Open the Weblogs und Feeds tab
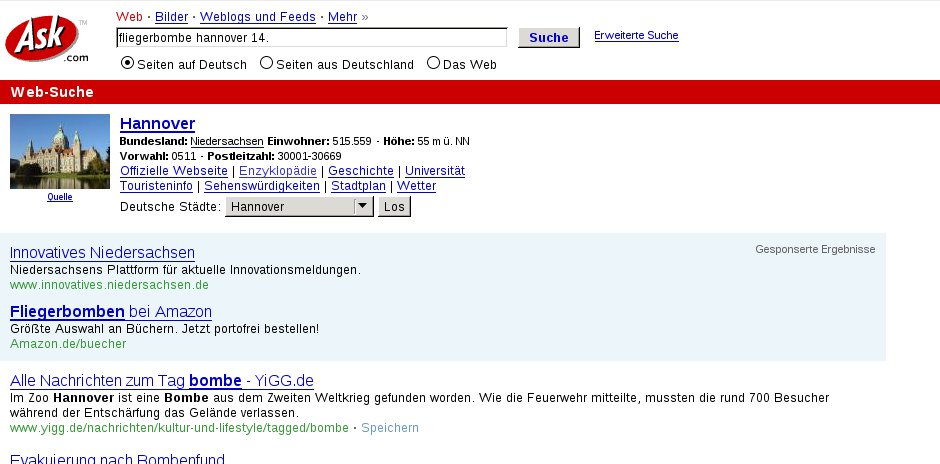Image resolution: width=940 pixels, height=464 pixels. pos(258,17)
